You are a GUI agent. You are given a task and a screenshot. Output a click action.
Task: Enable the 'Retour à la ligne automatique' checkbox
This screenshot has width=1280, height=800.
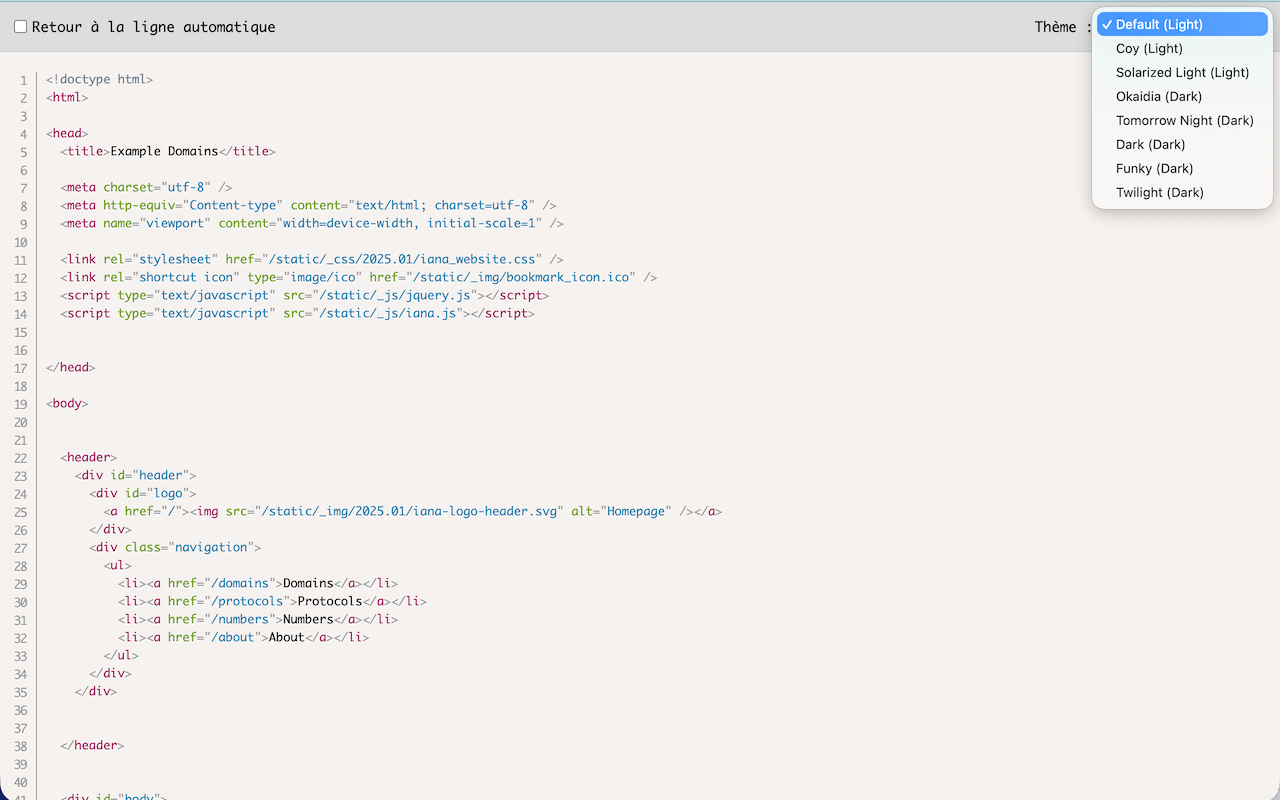point(20,27)
